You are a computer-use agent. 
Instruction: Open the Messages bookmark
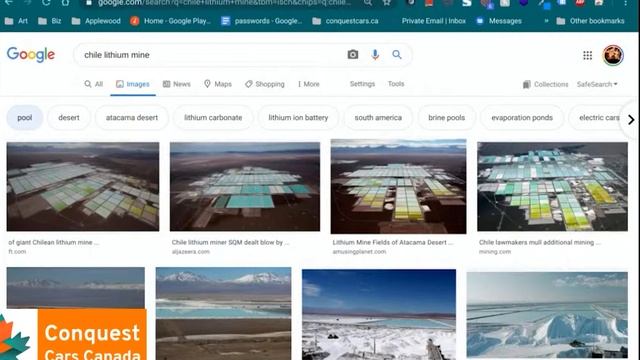[x=499, y=21]
